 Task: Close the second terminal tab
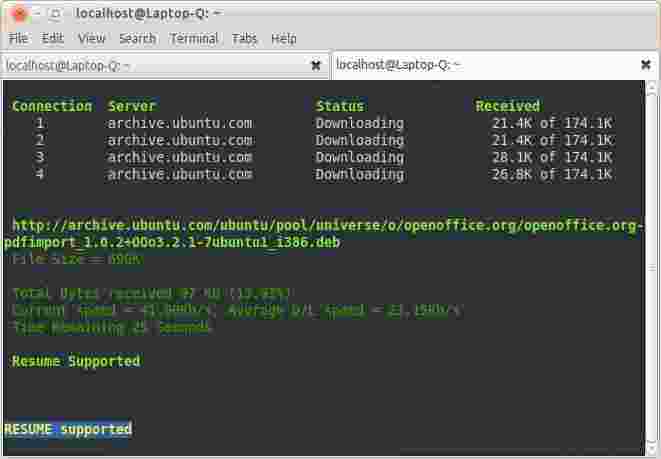click(645, 64)
